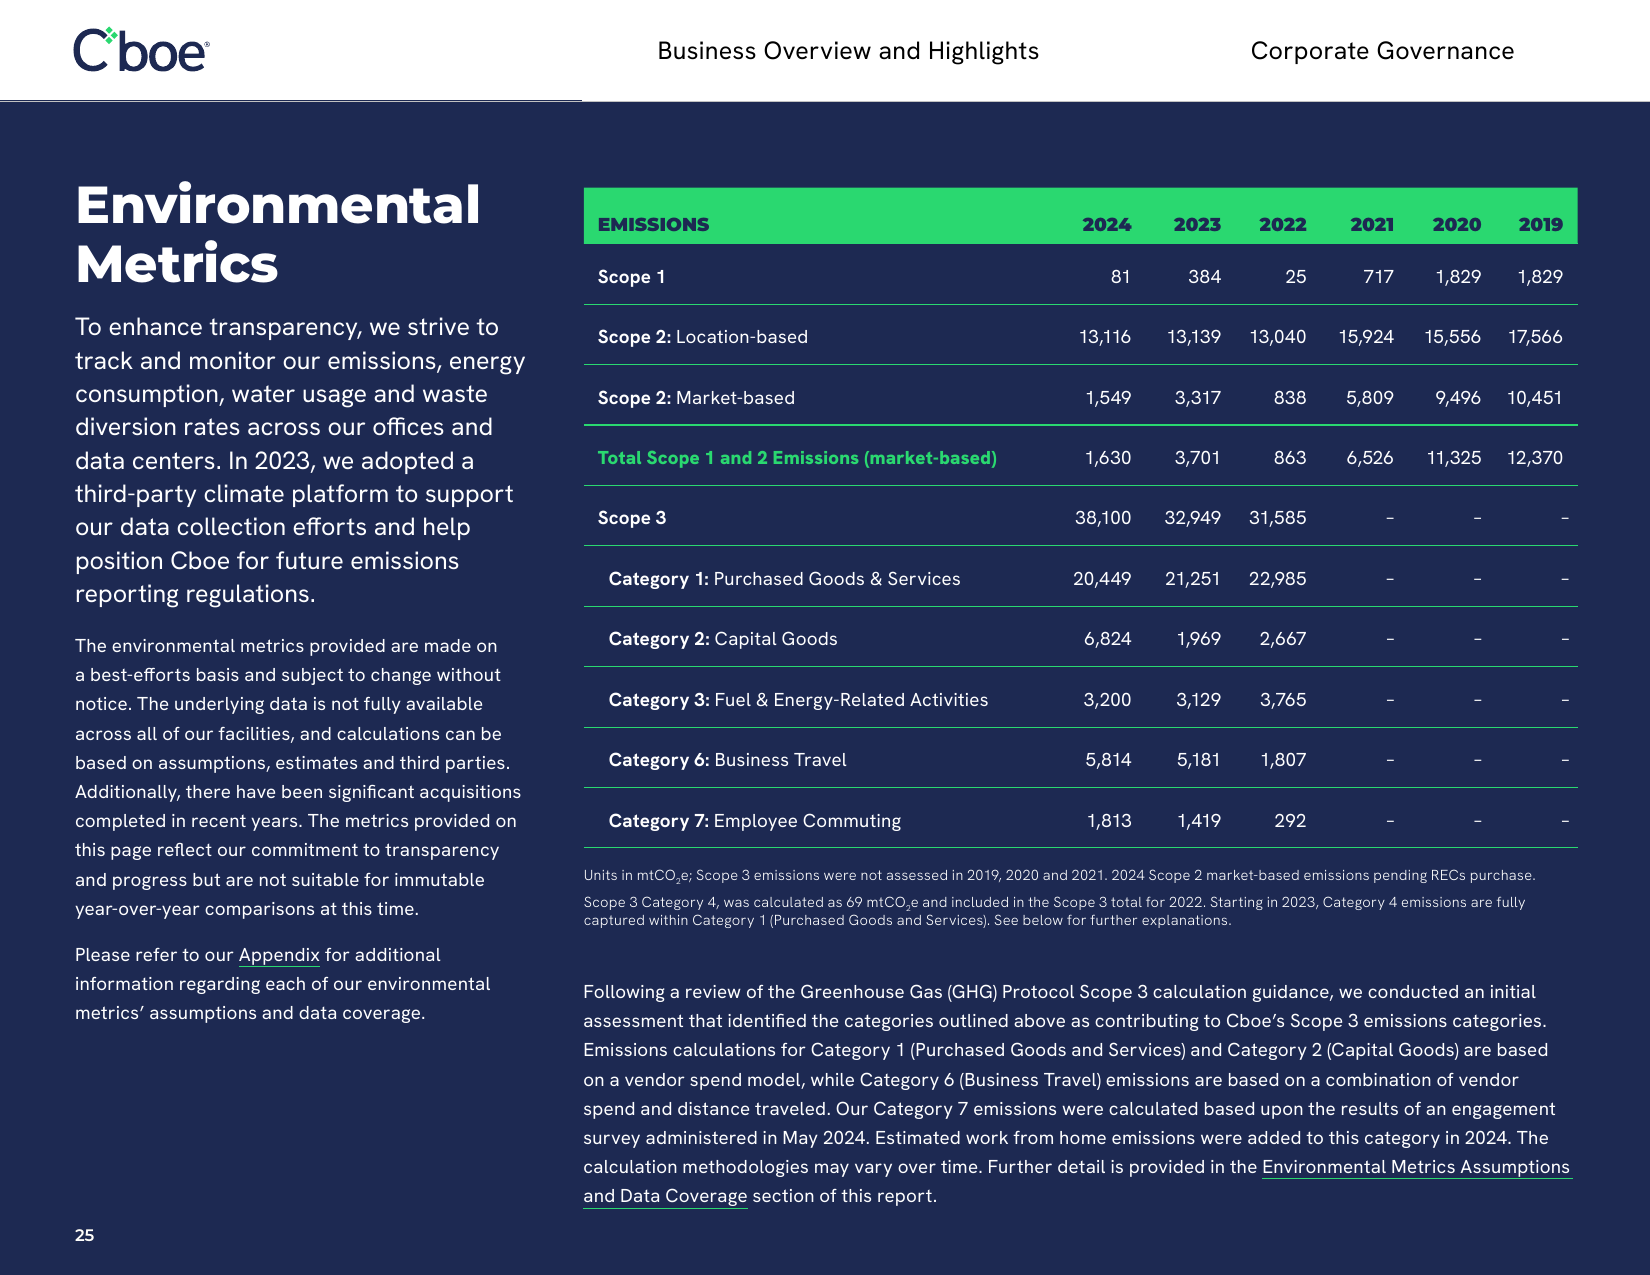Click Total Scope 1 and 2 Emissions label

pyautogui.click(x=797, y=458)
